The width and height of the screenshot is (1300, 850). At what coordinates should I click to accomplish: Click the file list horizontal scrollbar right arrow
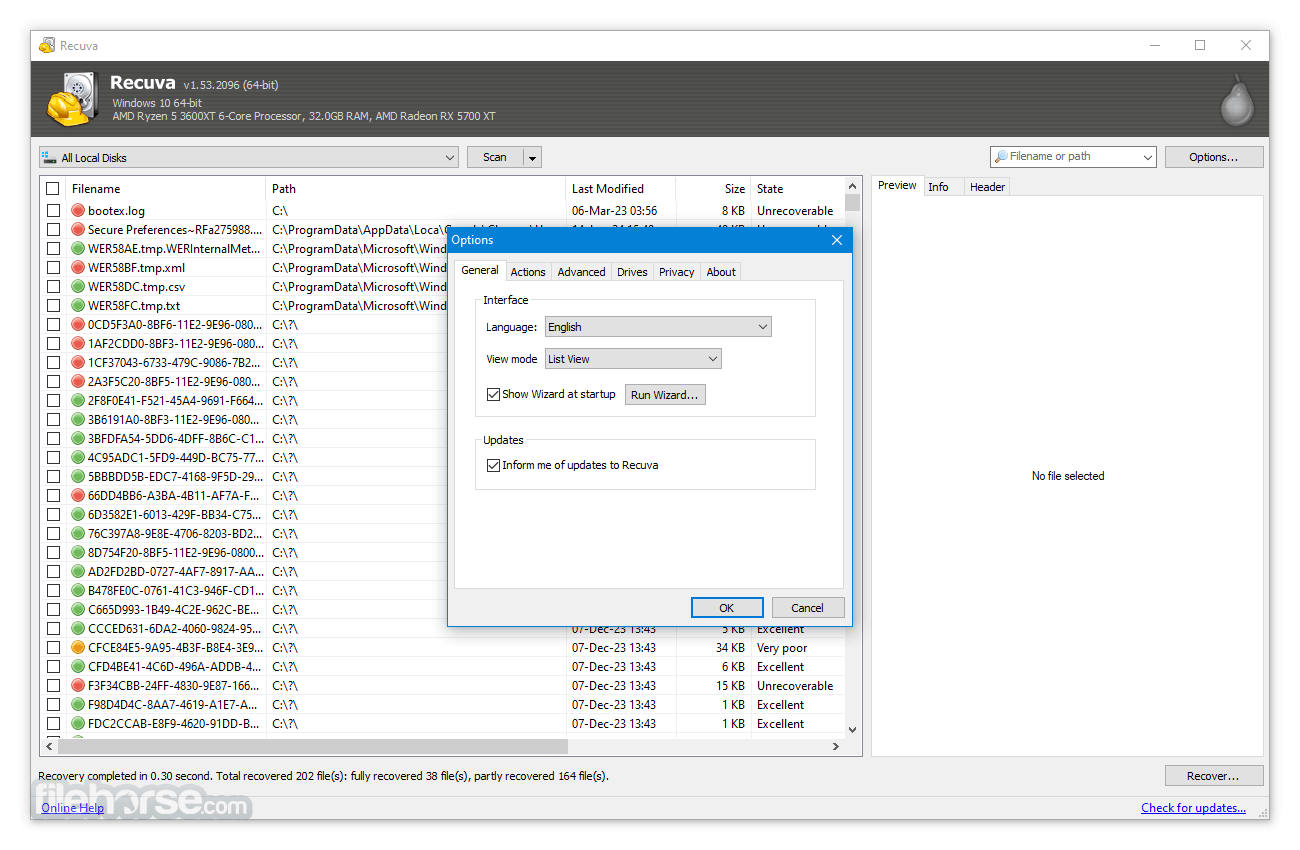click(x=836, y=747)
